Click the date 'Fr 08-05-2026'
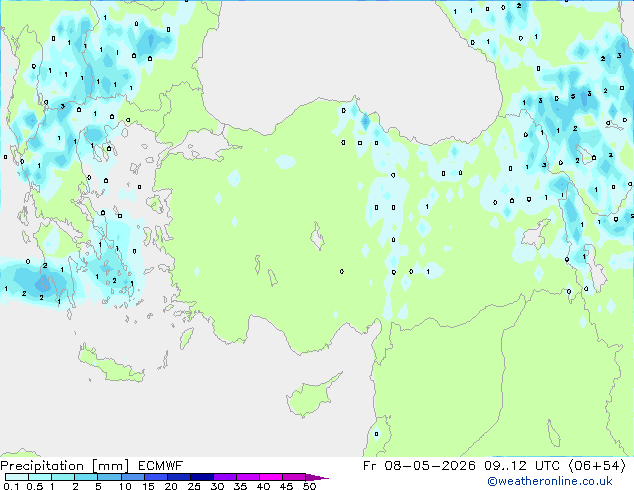The image size is (634, 490). (x=419, y=466)
